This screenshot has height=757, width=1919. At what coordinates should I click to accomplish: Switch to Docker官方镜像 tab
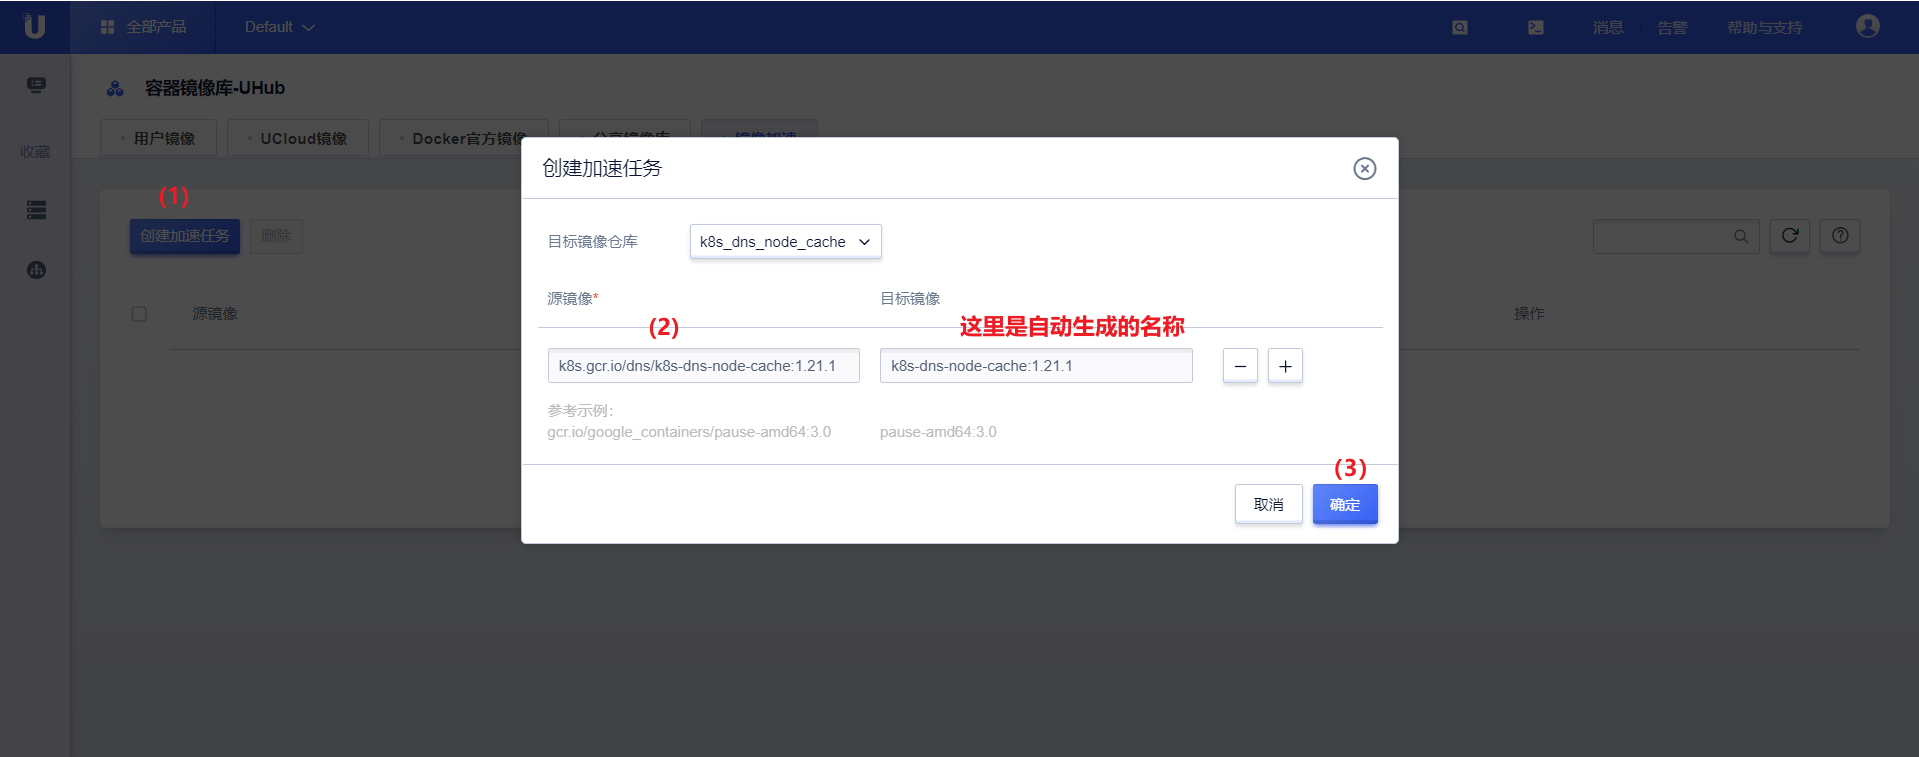click(x=464, y=138)
